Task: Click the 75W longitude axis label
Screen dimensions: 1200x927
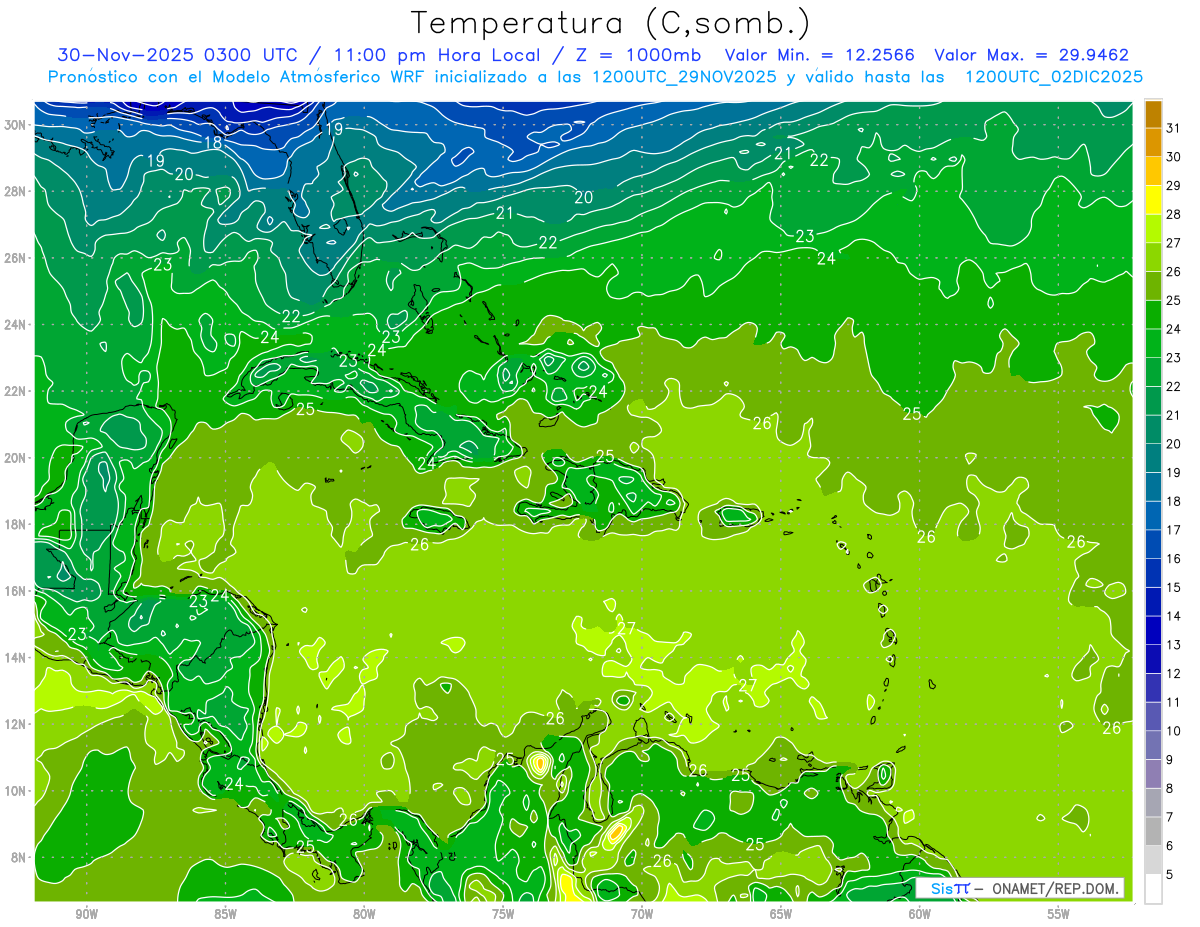Action: [503, 914]
